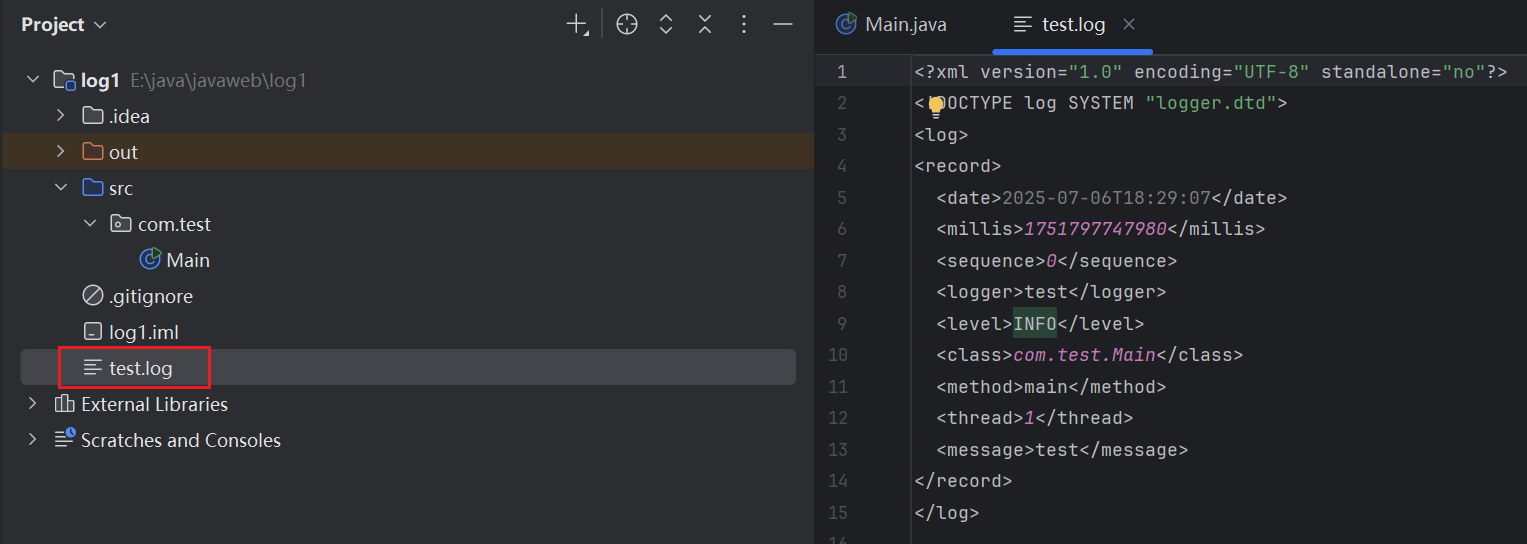
Task: Hide the Project tool window
Action: [783, 25]
